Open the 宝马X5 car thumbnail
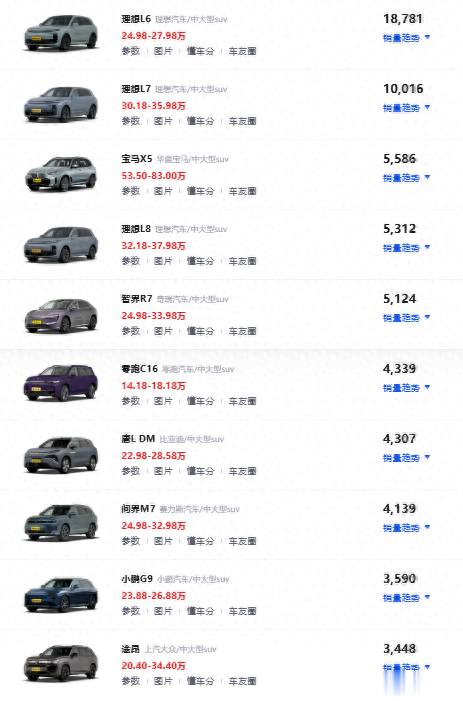The image size is (463, 701). point(61,173)
